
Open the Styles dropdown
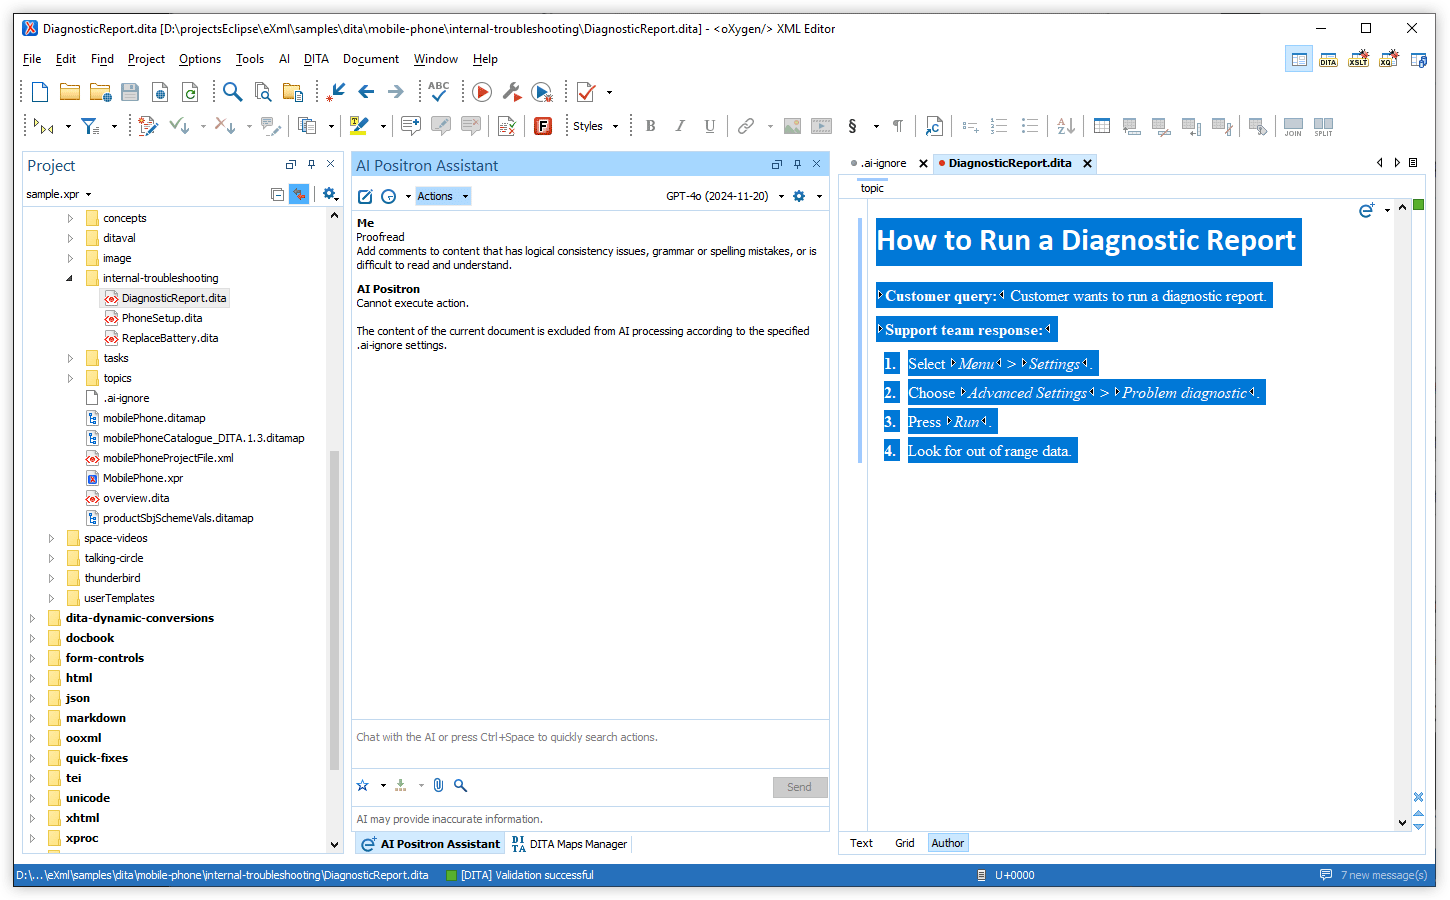point(596,126)
